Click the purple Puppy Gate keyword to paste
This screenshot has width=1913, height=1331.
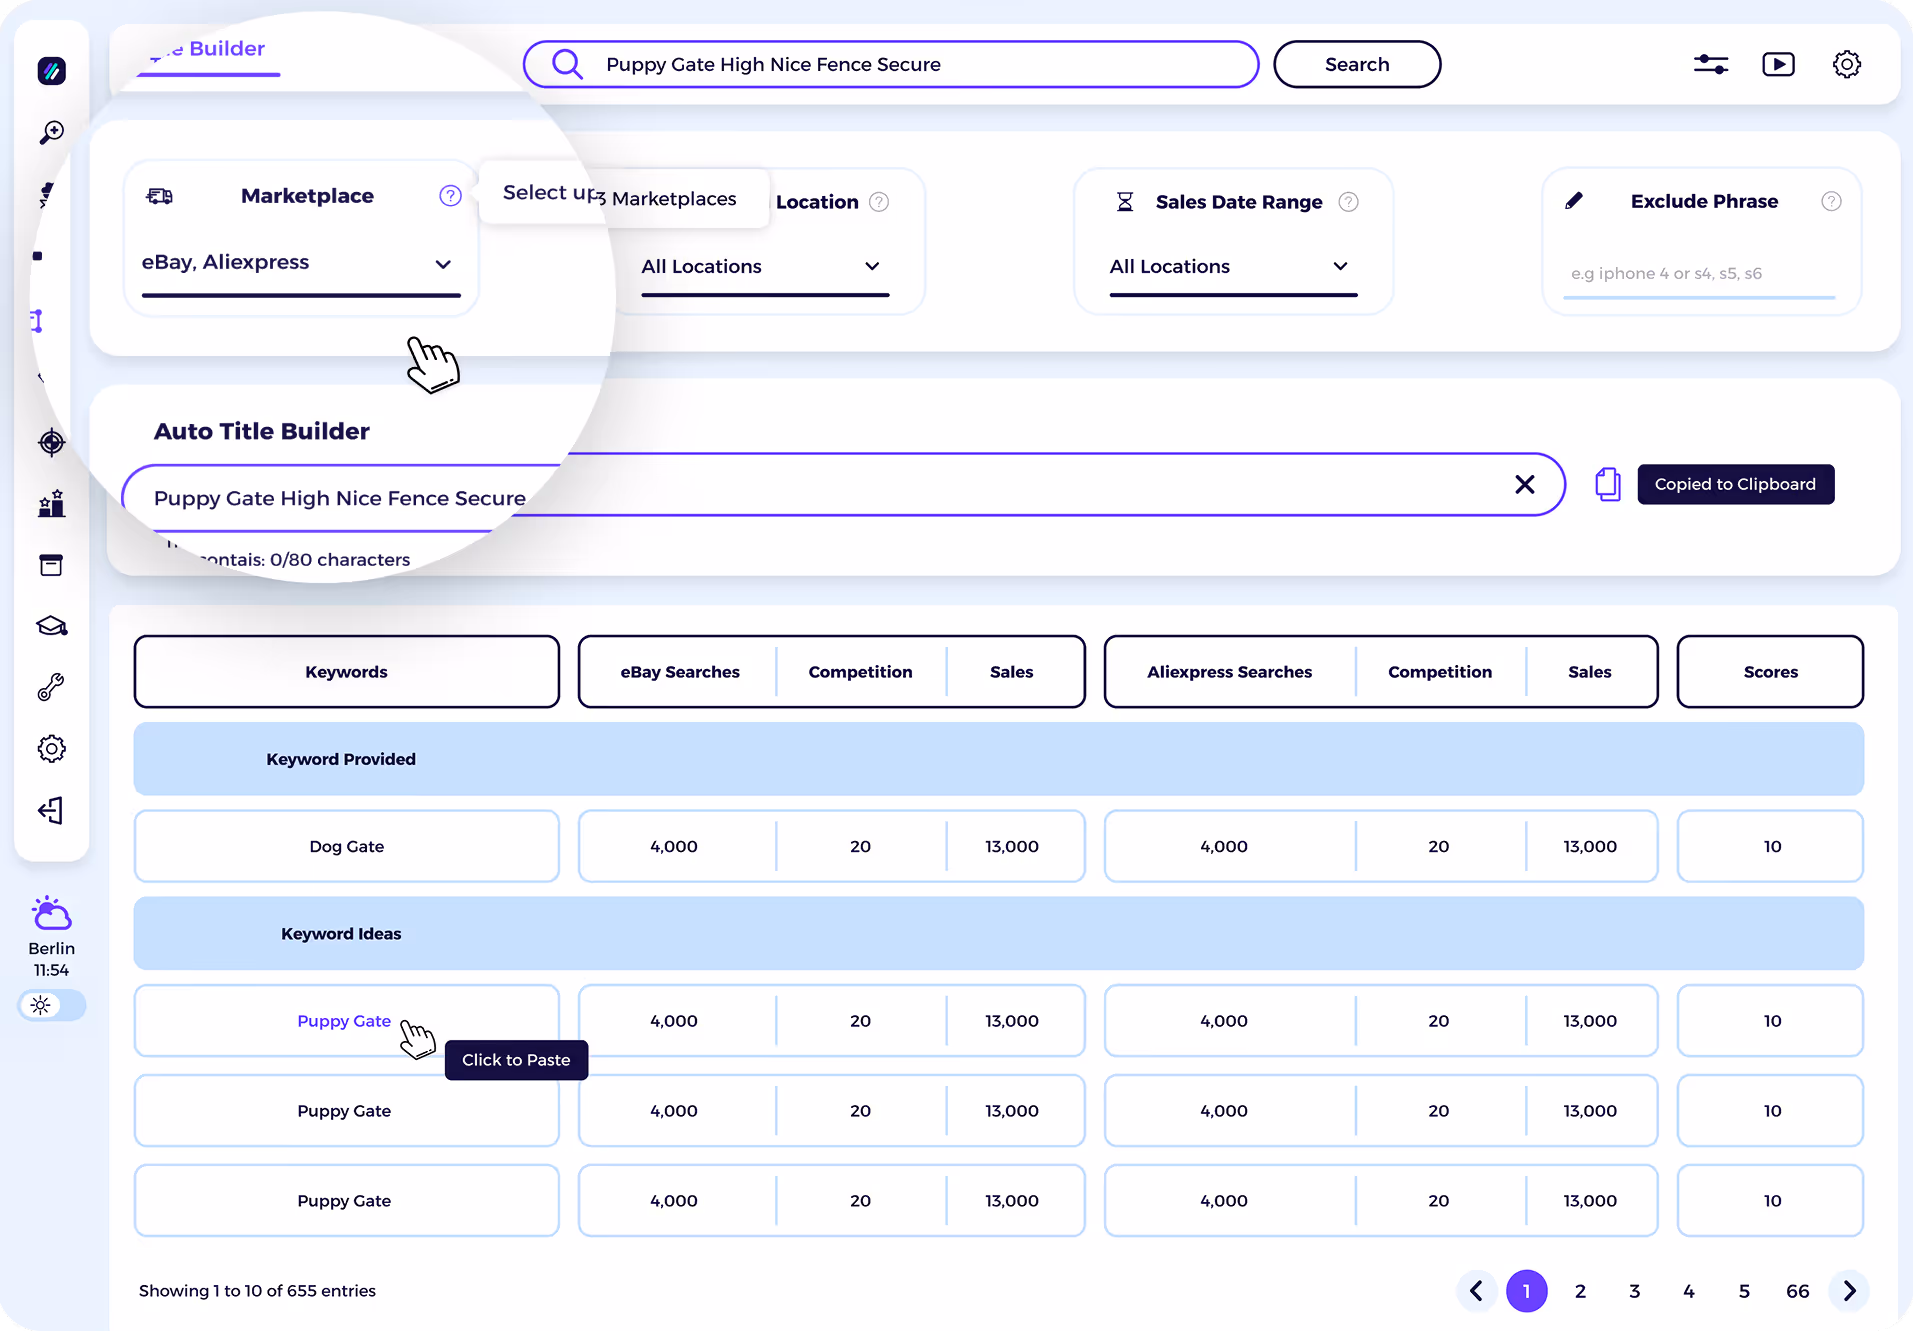(x=344, y=1021)
